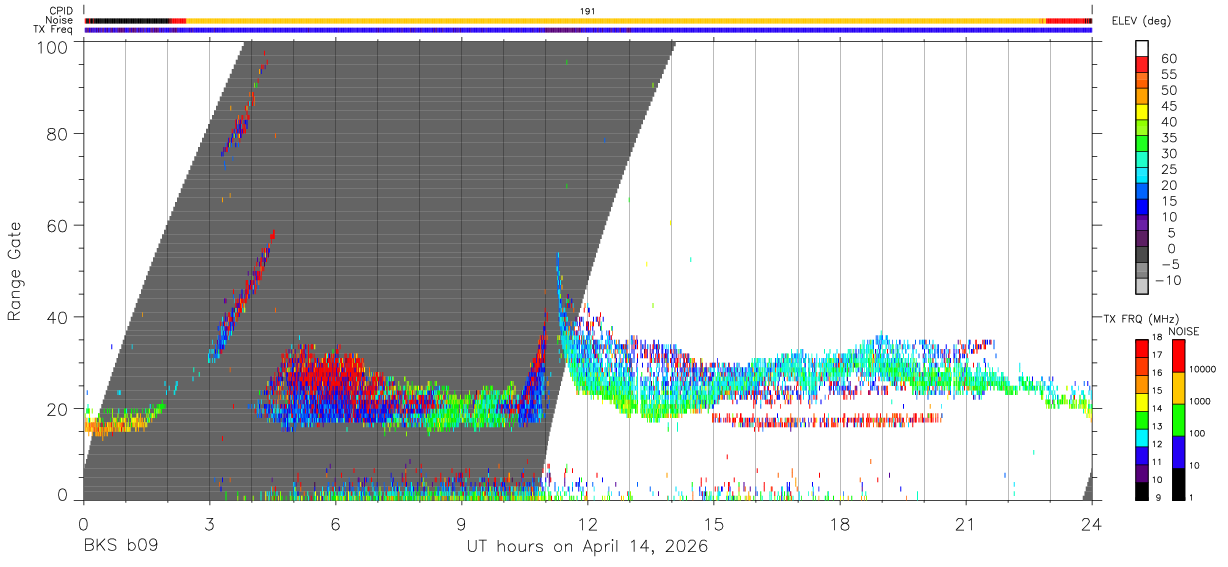Screen dimensions: 1228x567
Task: Click the NOISE legend title
Action: [1184, 331]
